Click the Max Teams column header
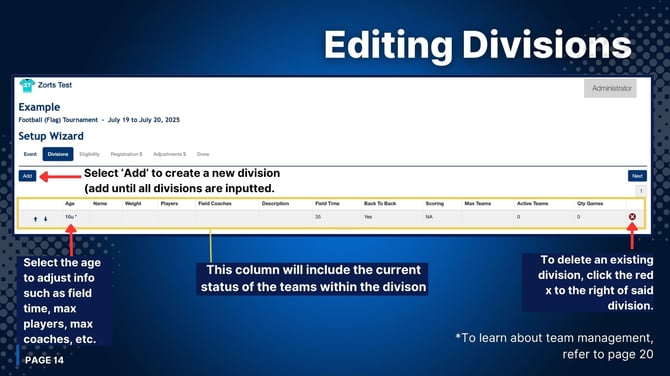This screenshot has height=376, width=670. tap(478, 204)
